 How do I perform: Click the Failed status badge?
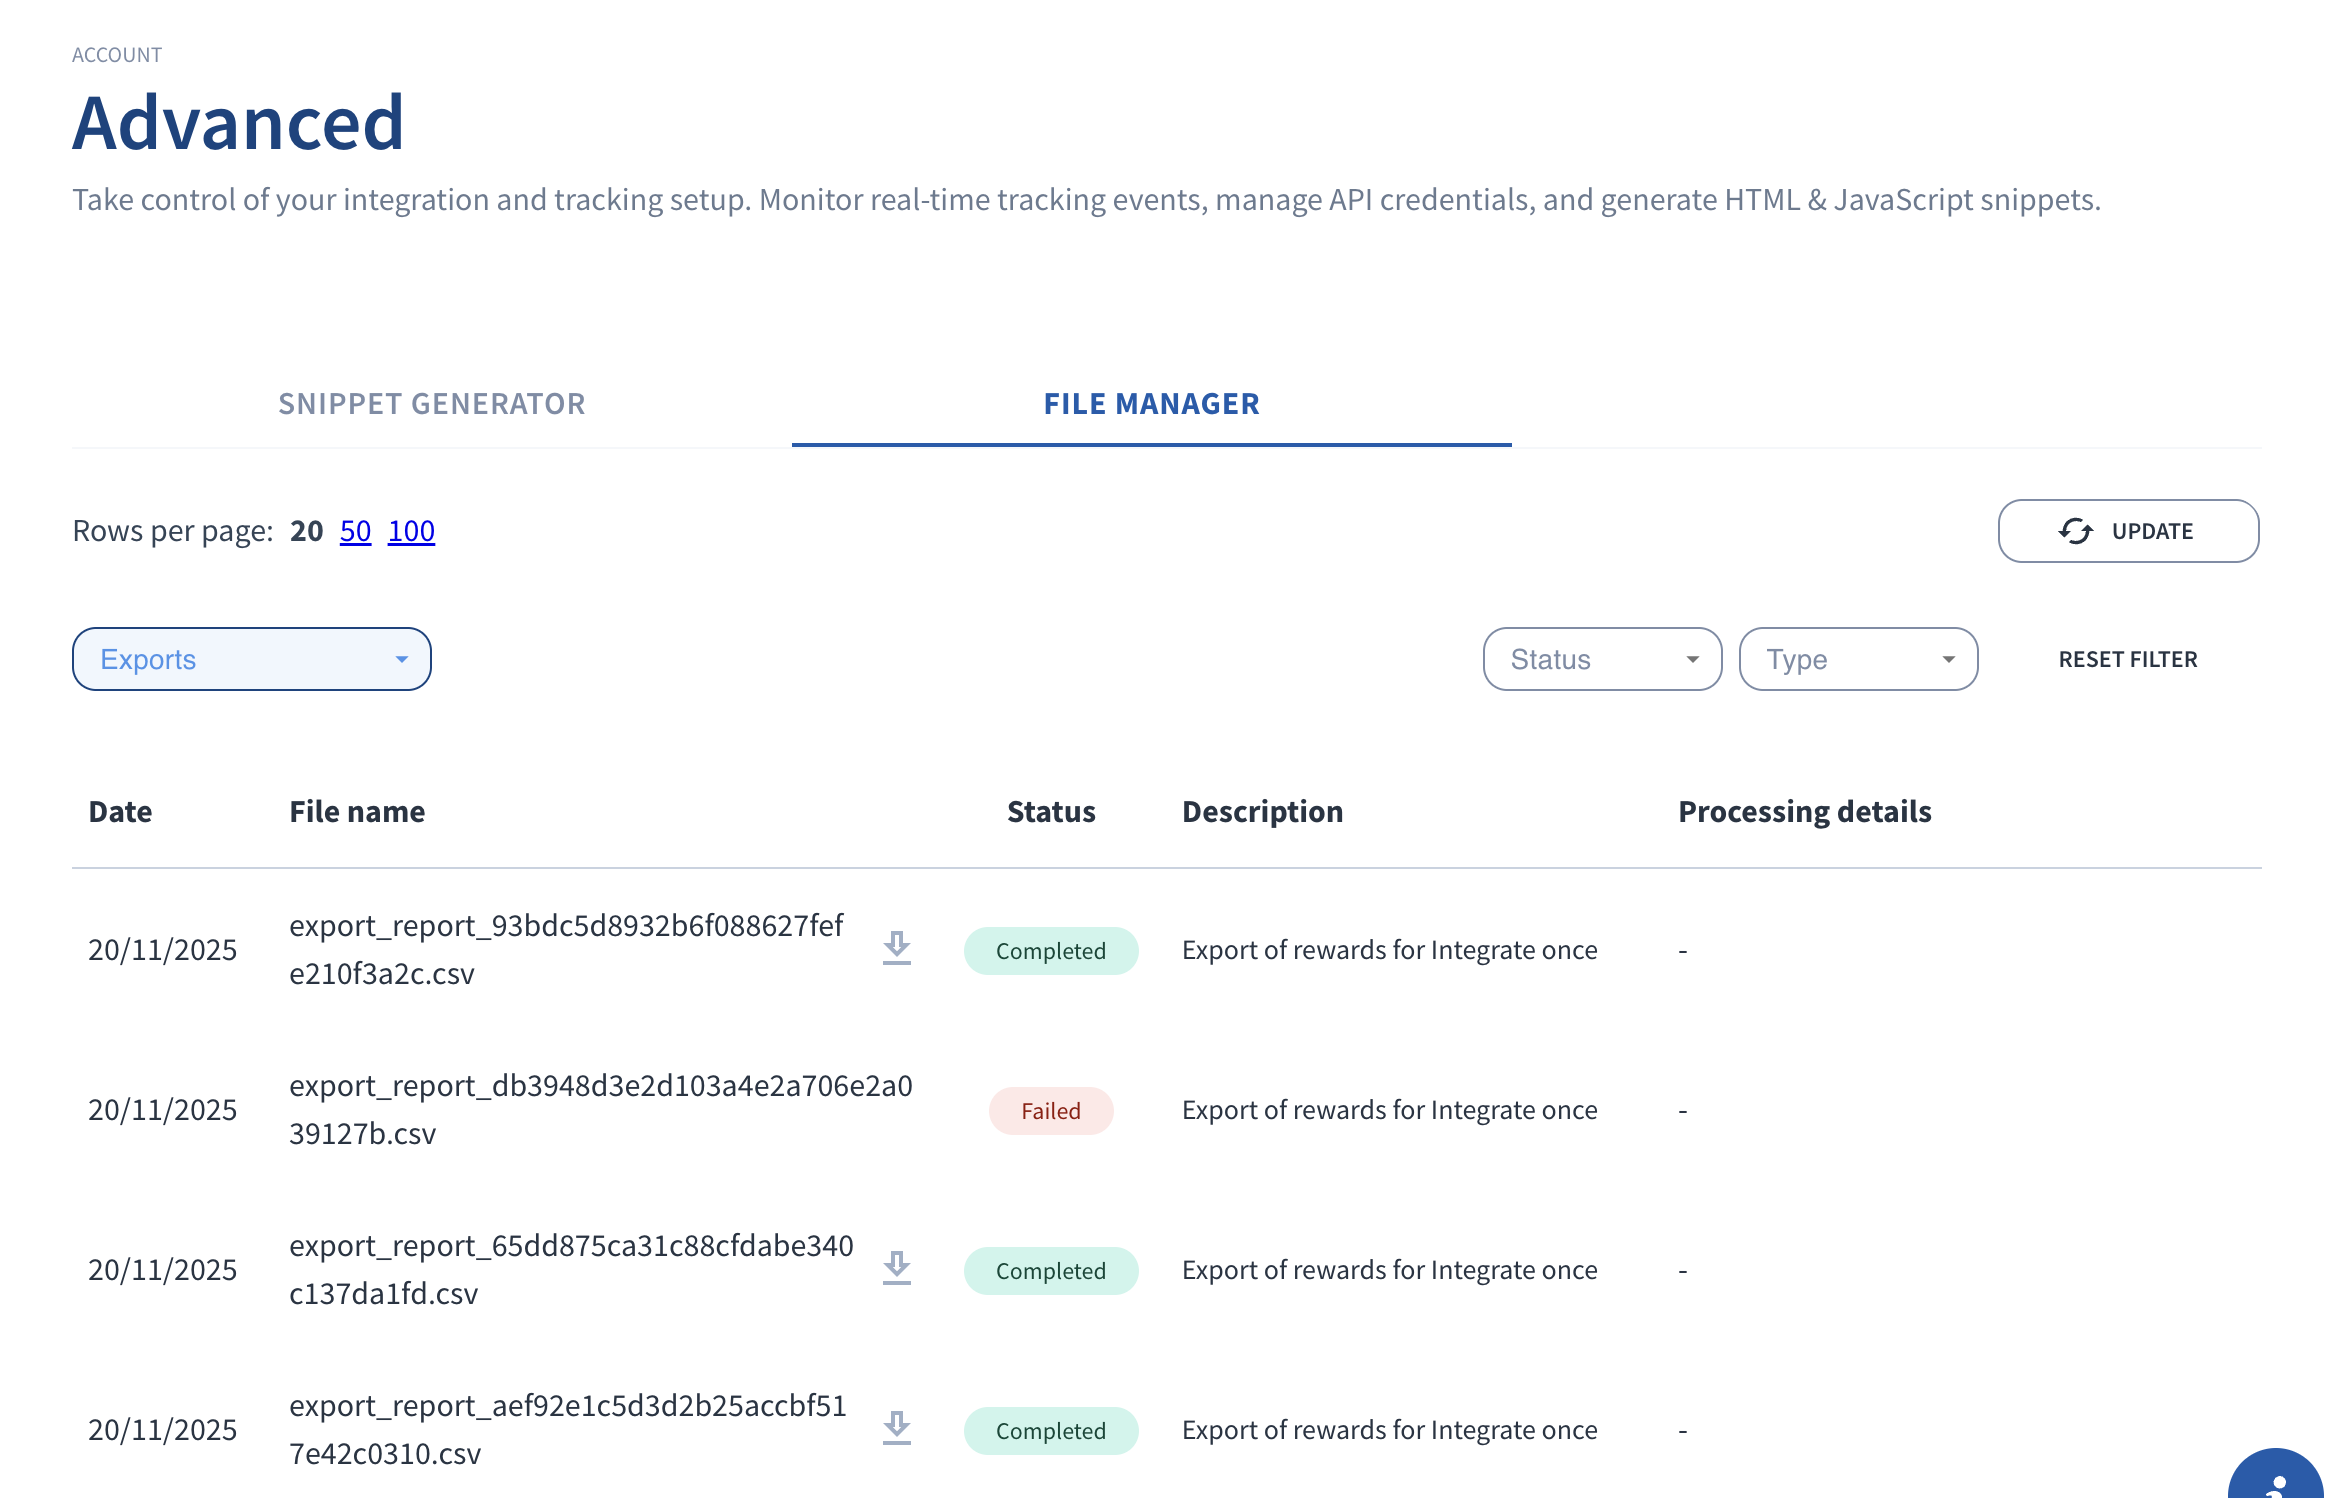click(x=1050, y=1111)
